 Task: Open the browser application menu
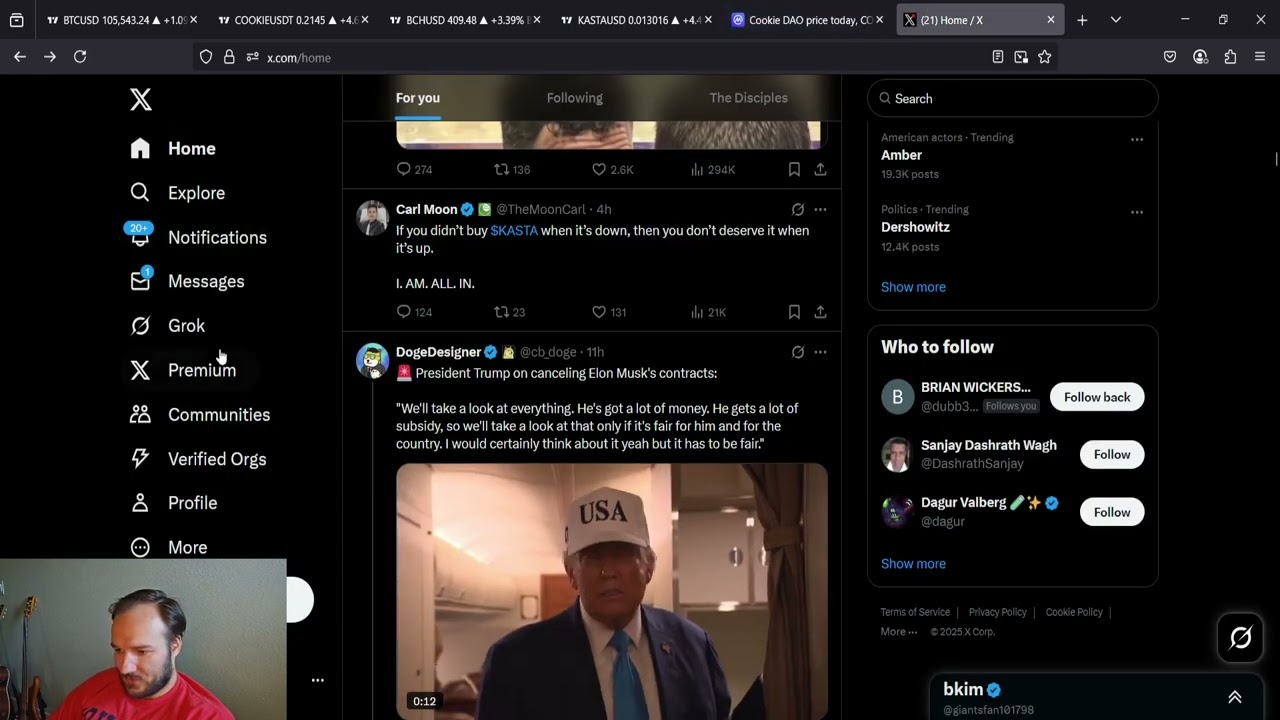[x=1260, y=57]
